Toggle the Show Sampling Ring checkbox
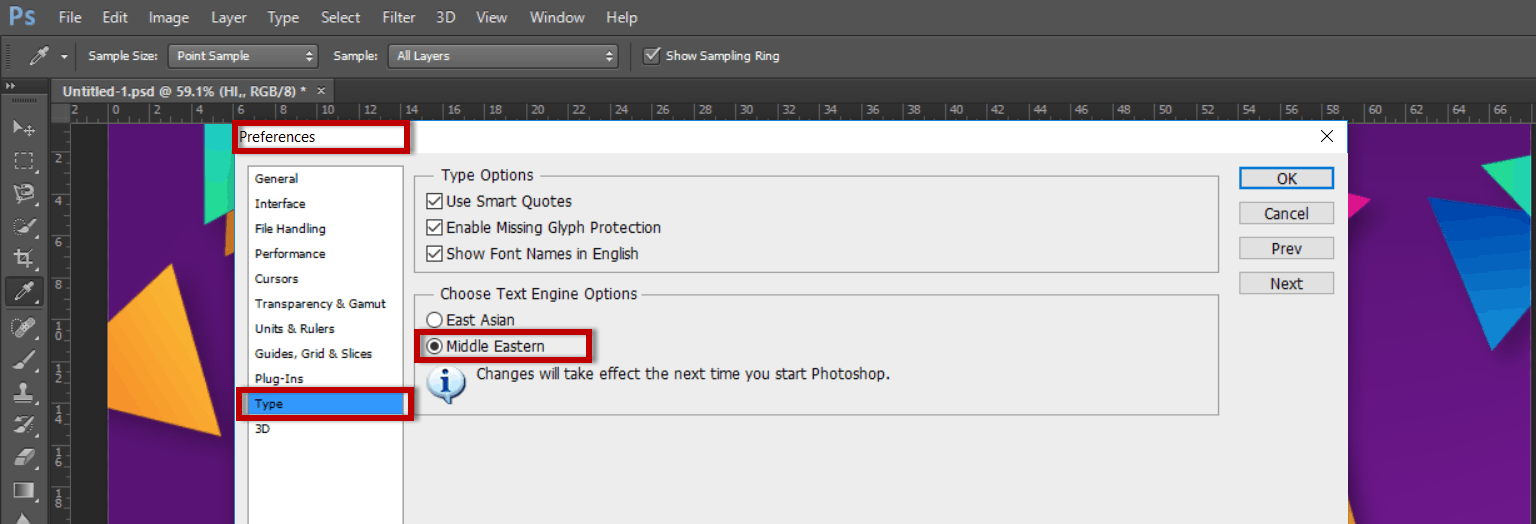The width and height of the screenshot is (1536, 524). click(653, 56)
